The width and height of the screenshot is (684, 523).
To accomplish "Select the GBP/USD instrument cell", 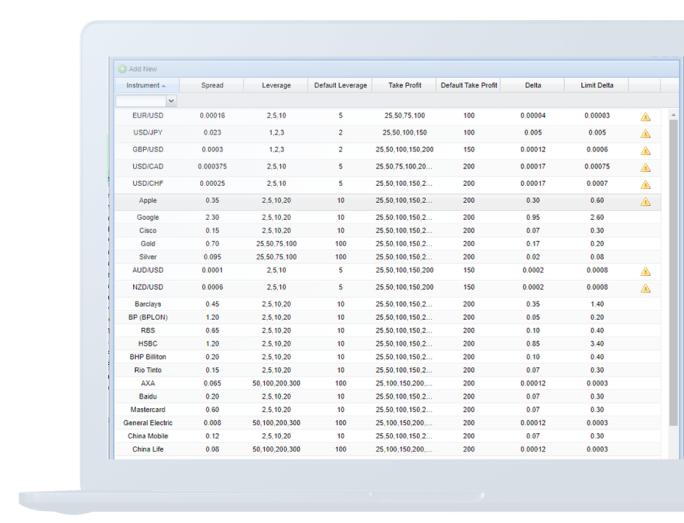I will 147,150.
